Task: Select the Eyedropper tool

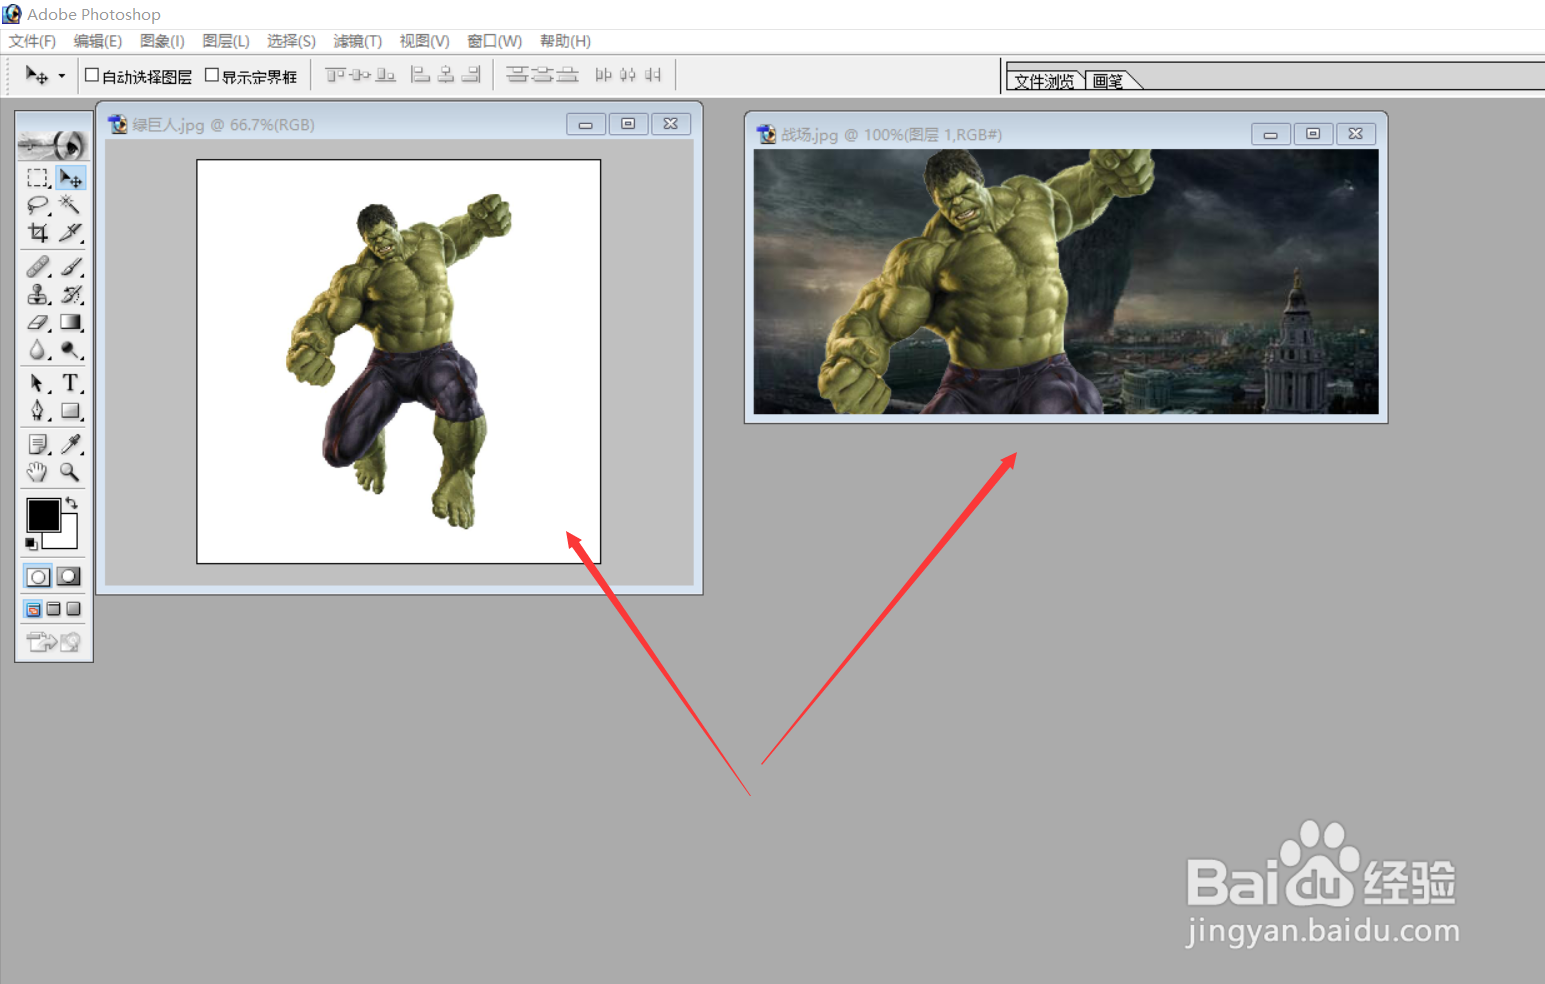Action: pyautogui.click(x=71, y=444)
